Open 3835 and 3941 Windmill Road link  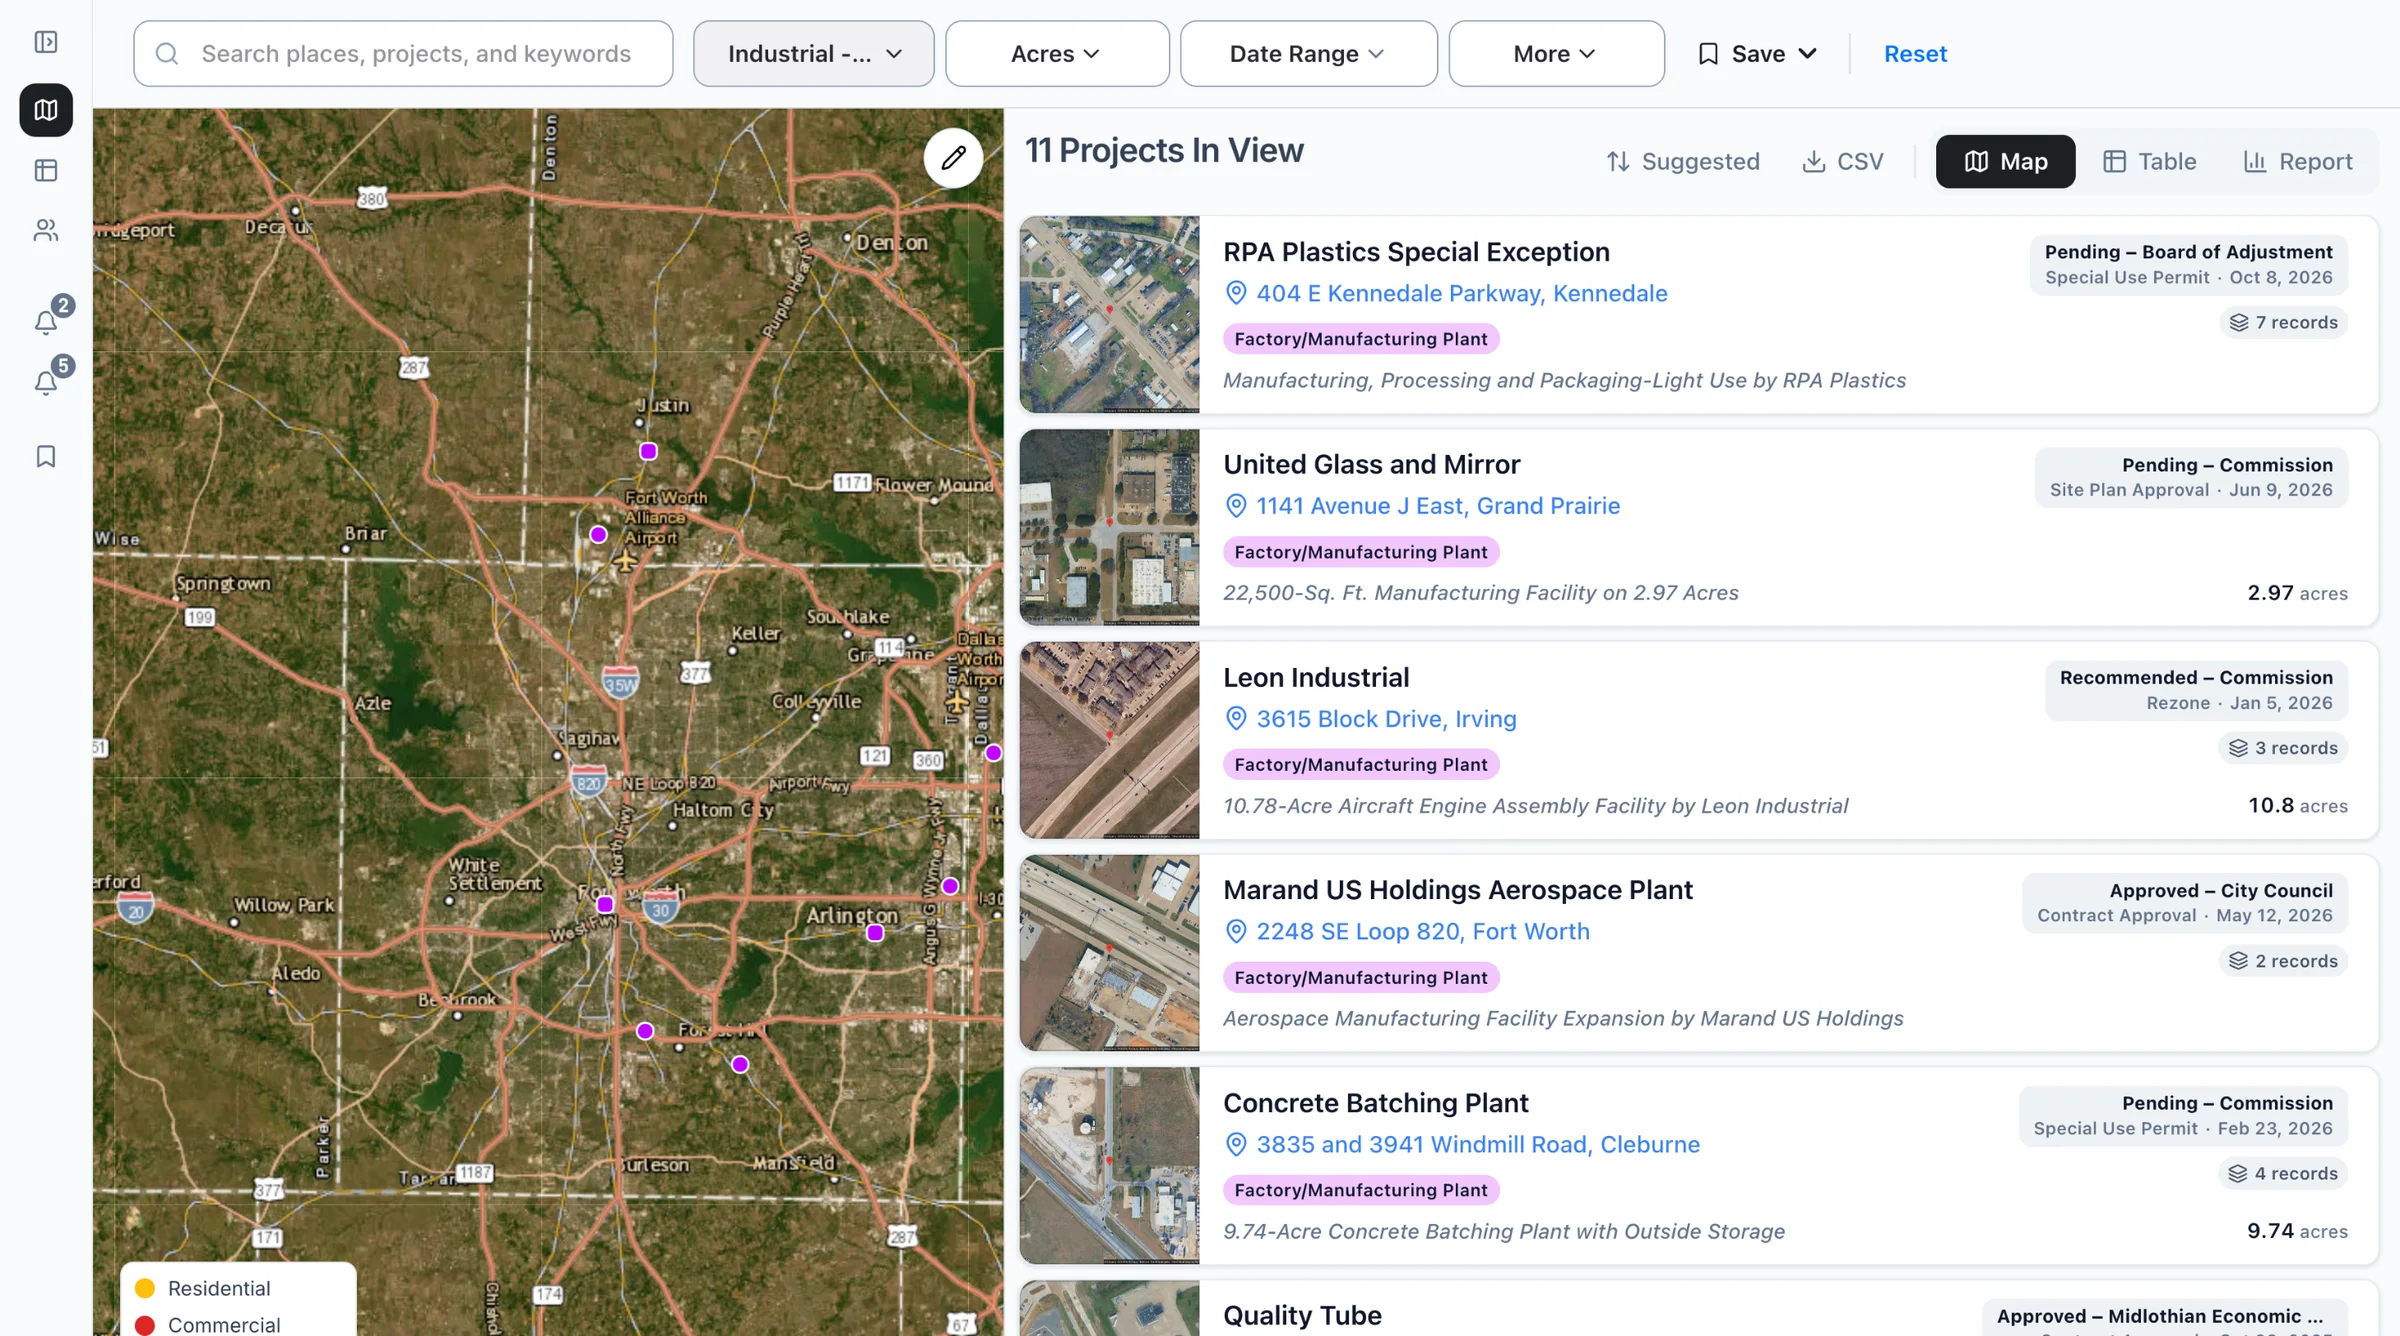point(1478,1145)
